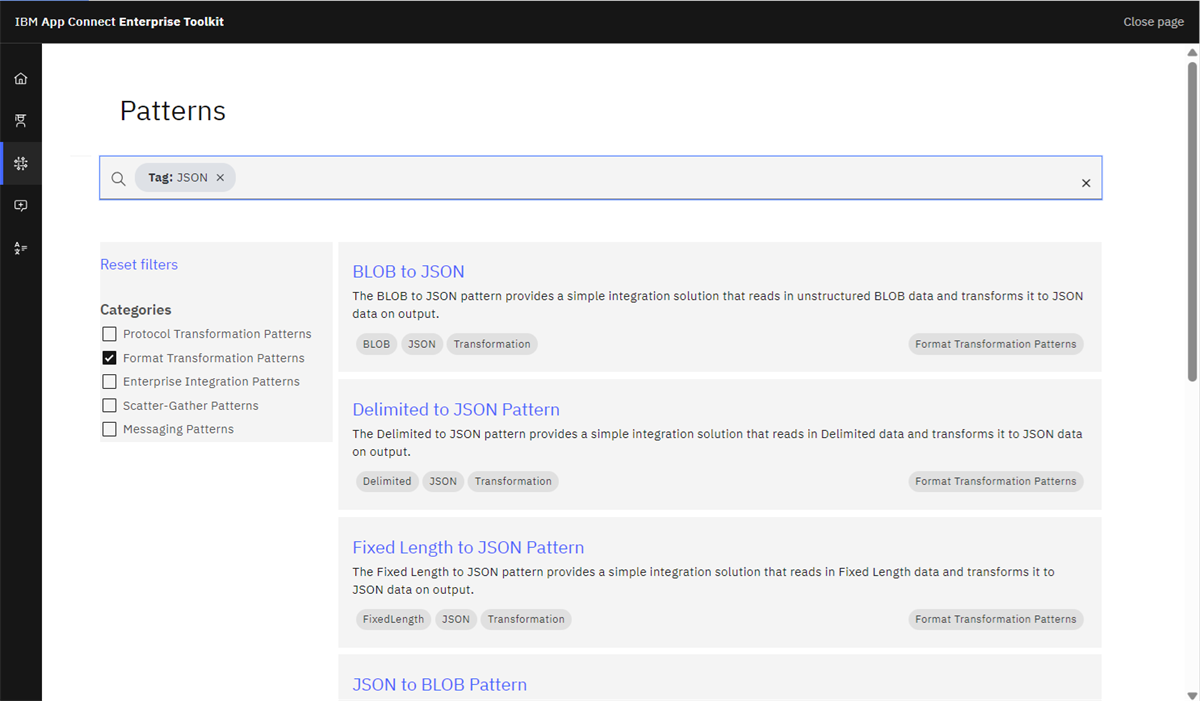Select the Delimited tag under Delimited to JSON
The height and width of the screenshot is (701, 1200).
point(387,481)
